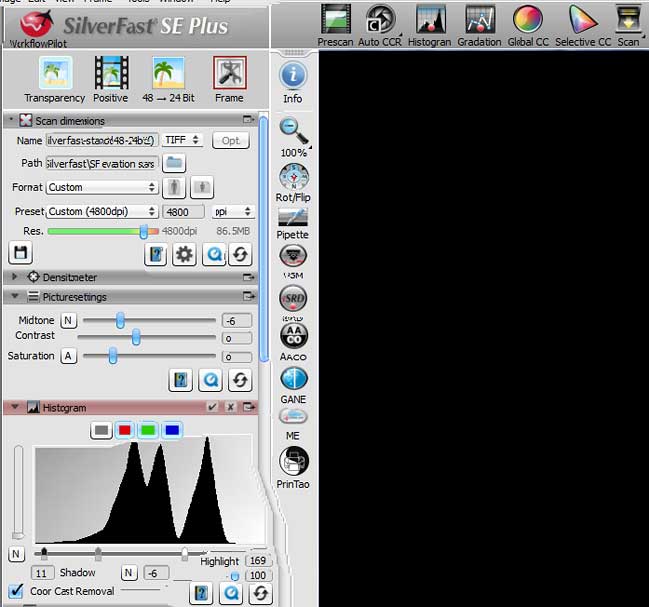Click the Res. resolution slider handle
This screenshot has width=649, height=607.
point(143,231)
